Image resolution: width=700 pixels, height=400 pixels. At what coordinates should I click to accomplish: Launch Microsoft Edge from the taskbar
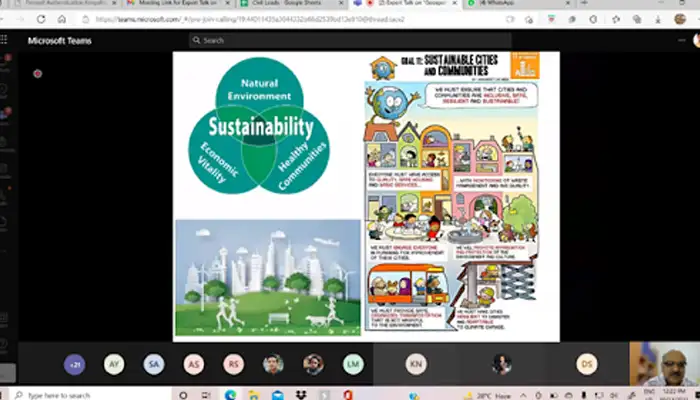[x=229, y=394]
